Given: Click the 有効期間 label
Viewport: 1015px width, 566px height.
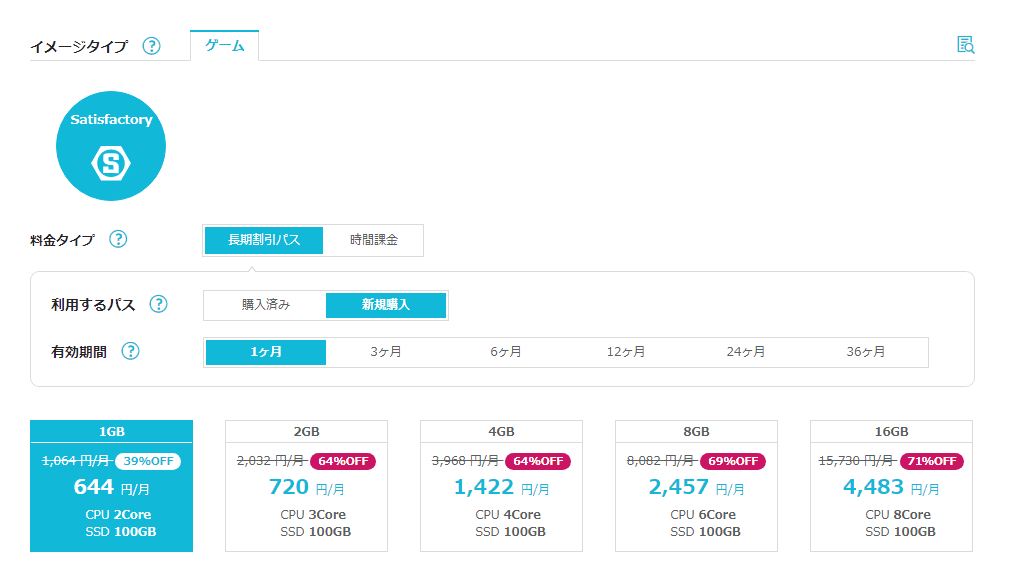Looking at the screenshot, I should click(79, 352).
